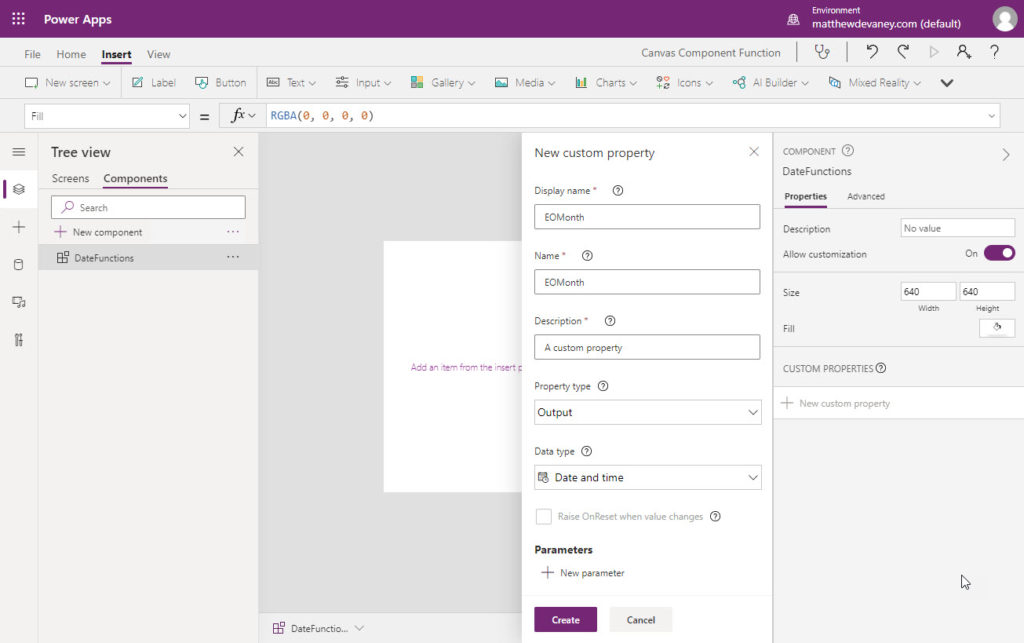Open the View menu

click(x=158, y=54)
